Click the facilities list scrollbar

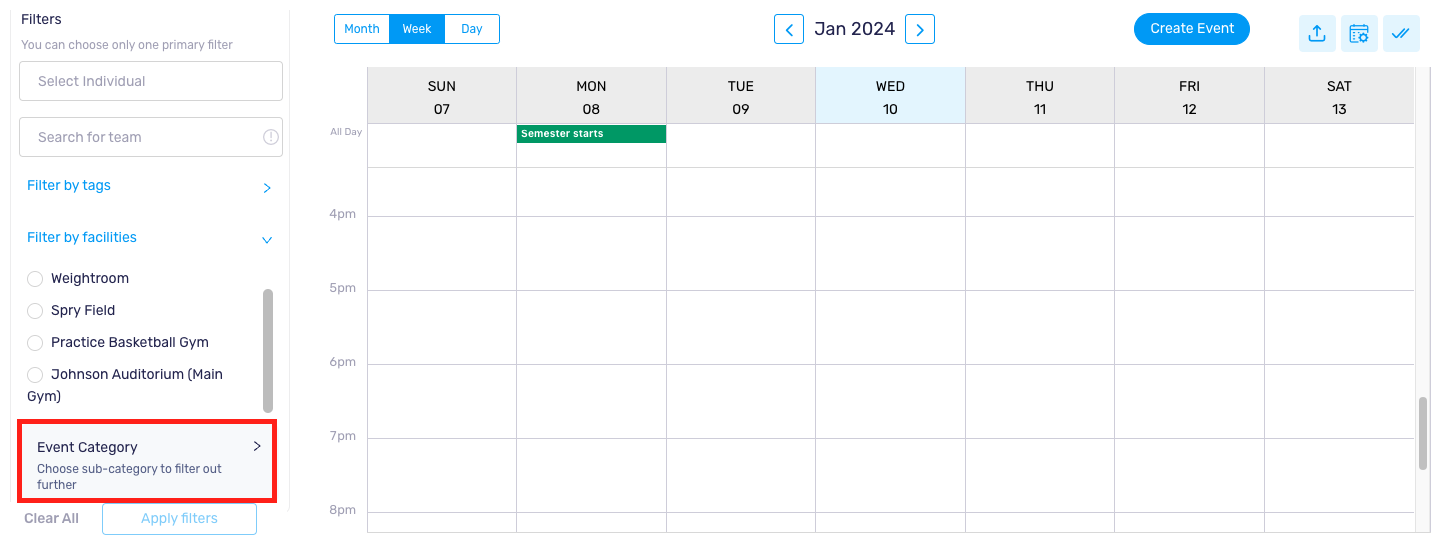(268, 350)
